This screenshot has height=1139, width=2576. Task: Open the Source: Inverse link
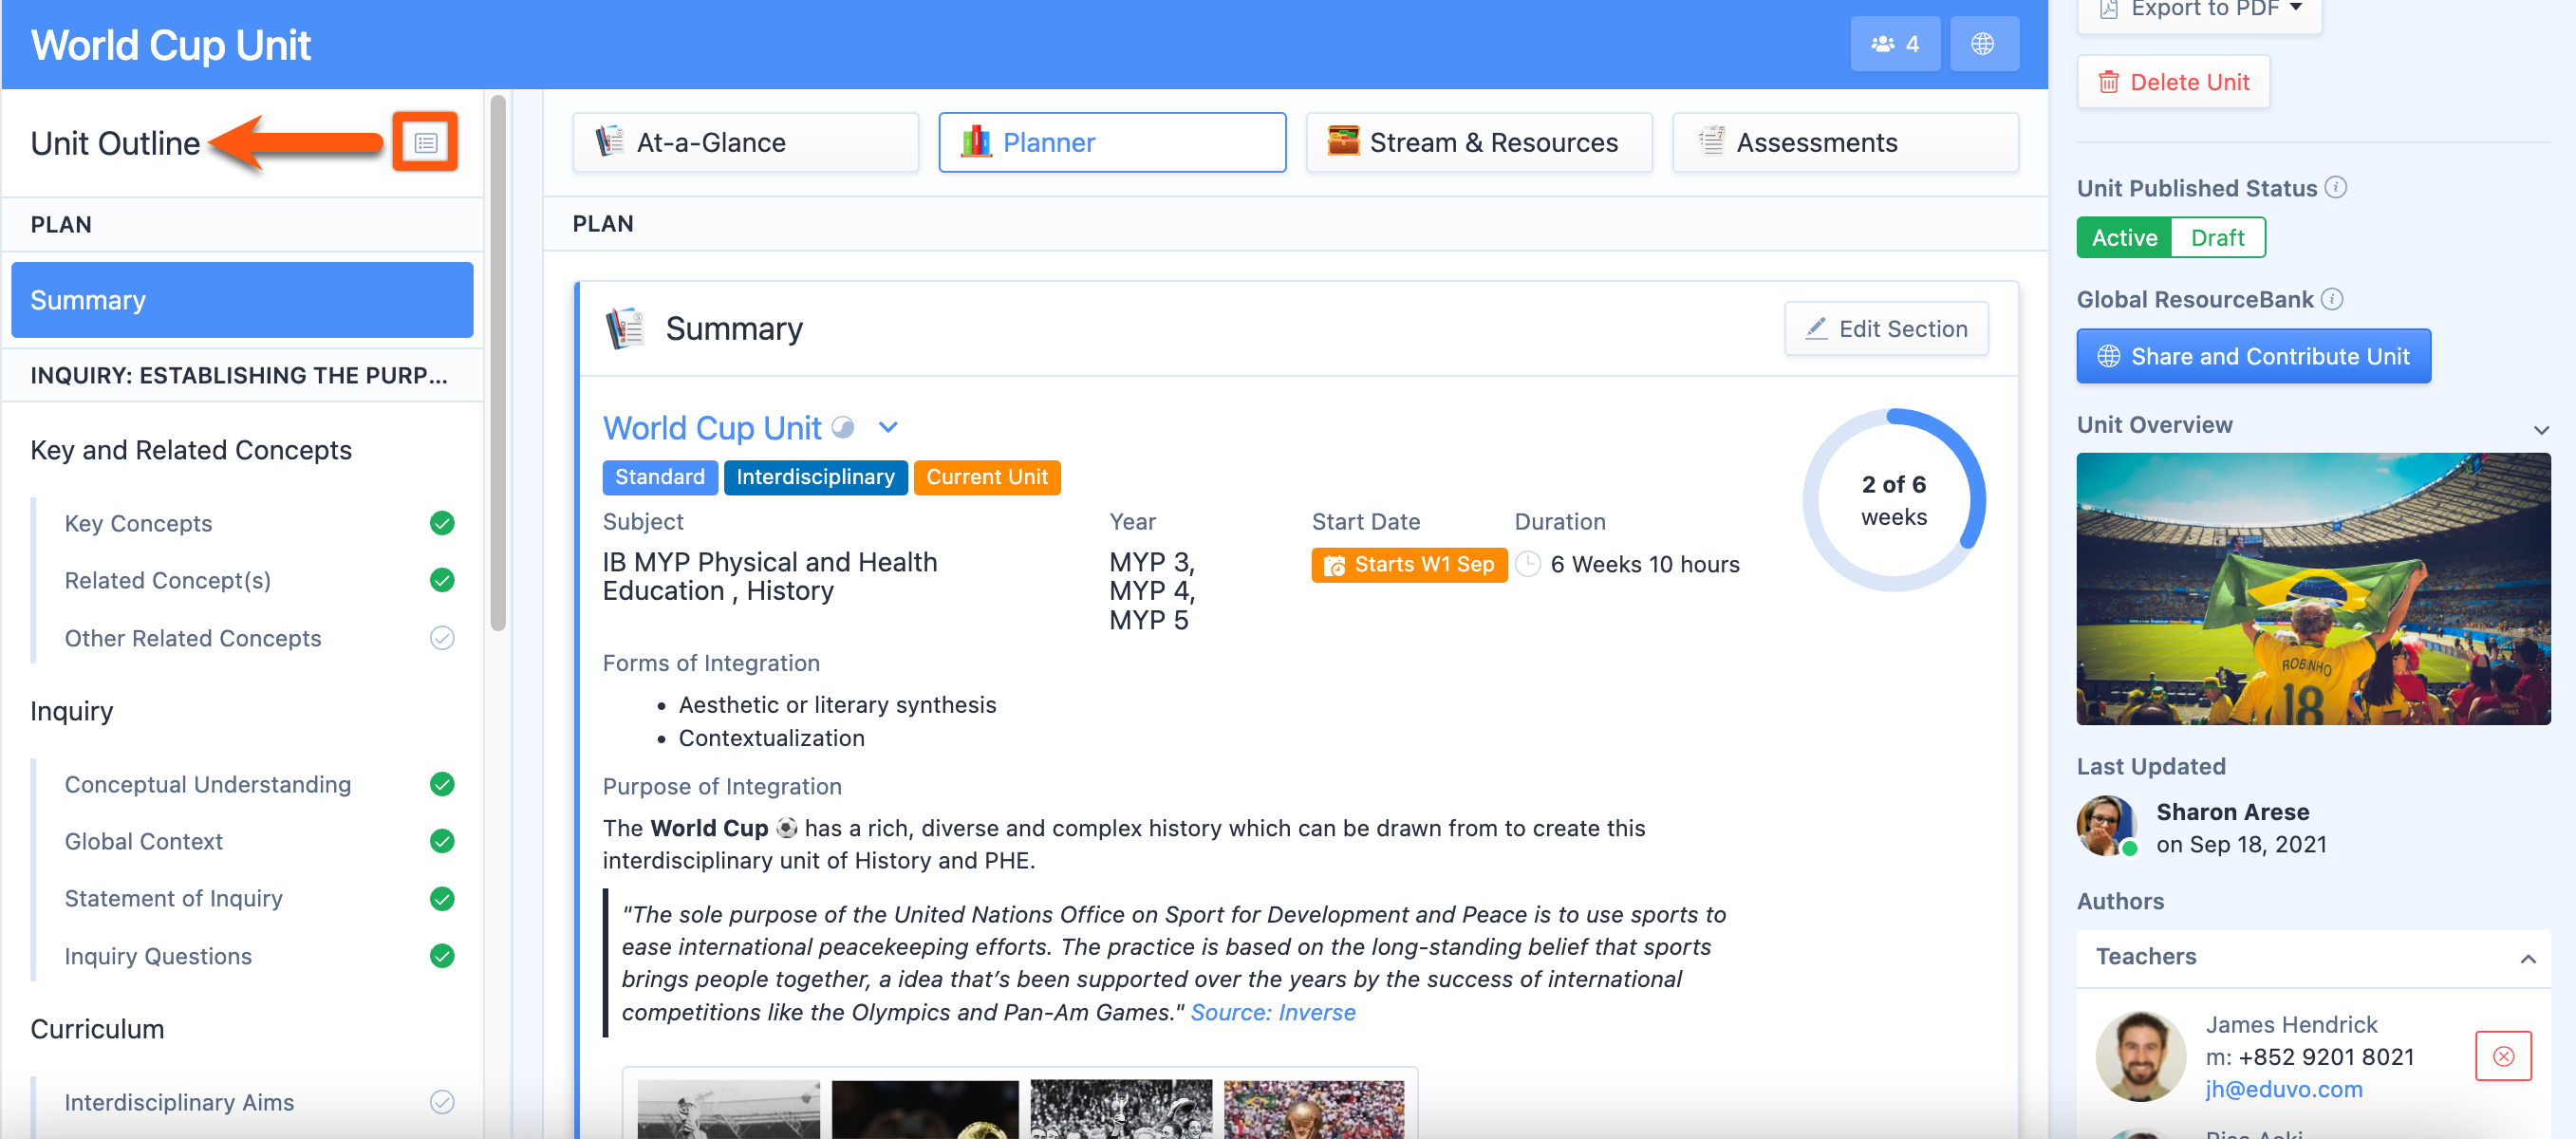tap(1272, 1012)
